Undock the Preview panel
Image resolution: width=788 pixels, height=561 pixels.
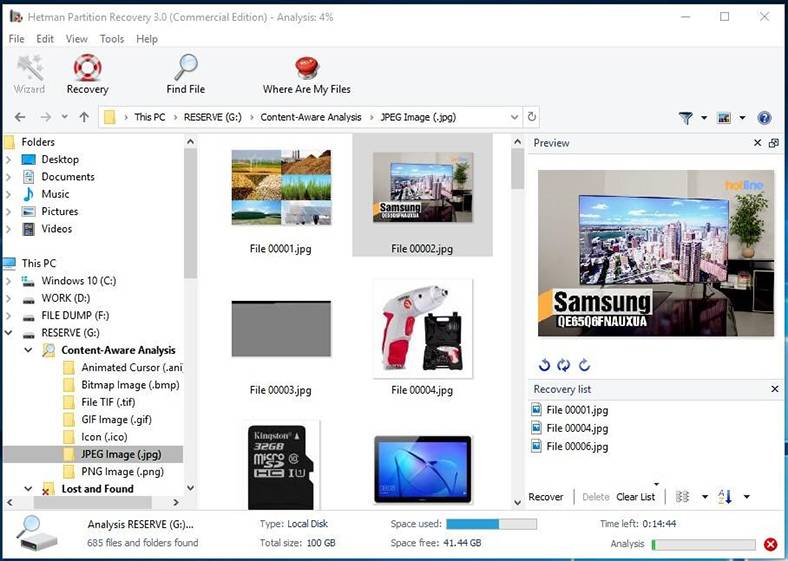pos(773,143)
